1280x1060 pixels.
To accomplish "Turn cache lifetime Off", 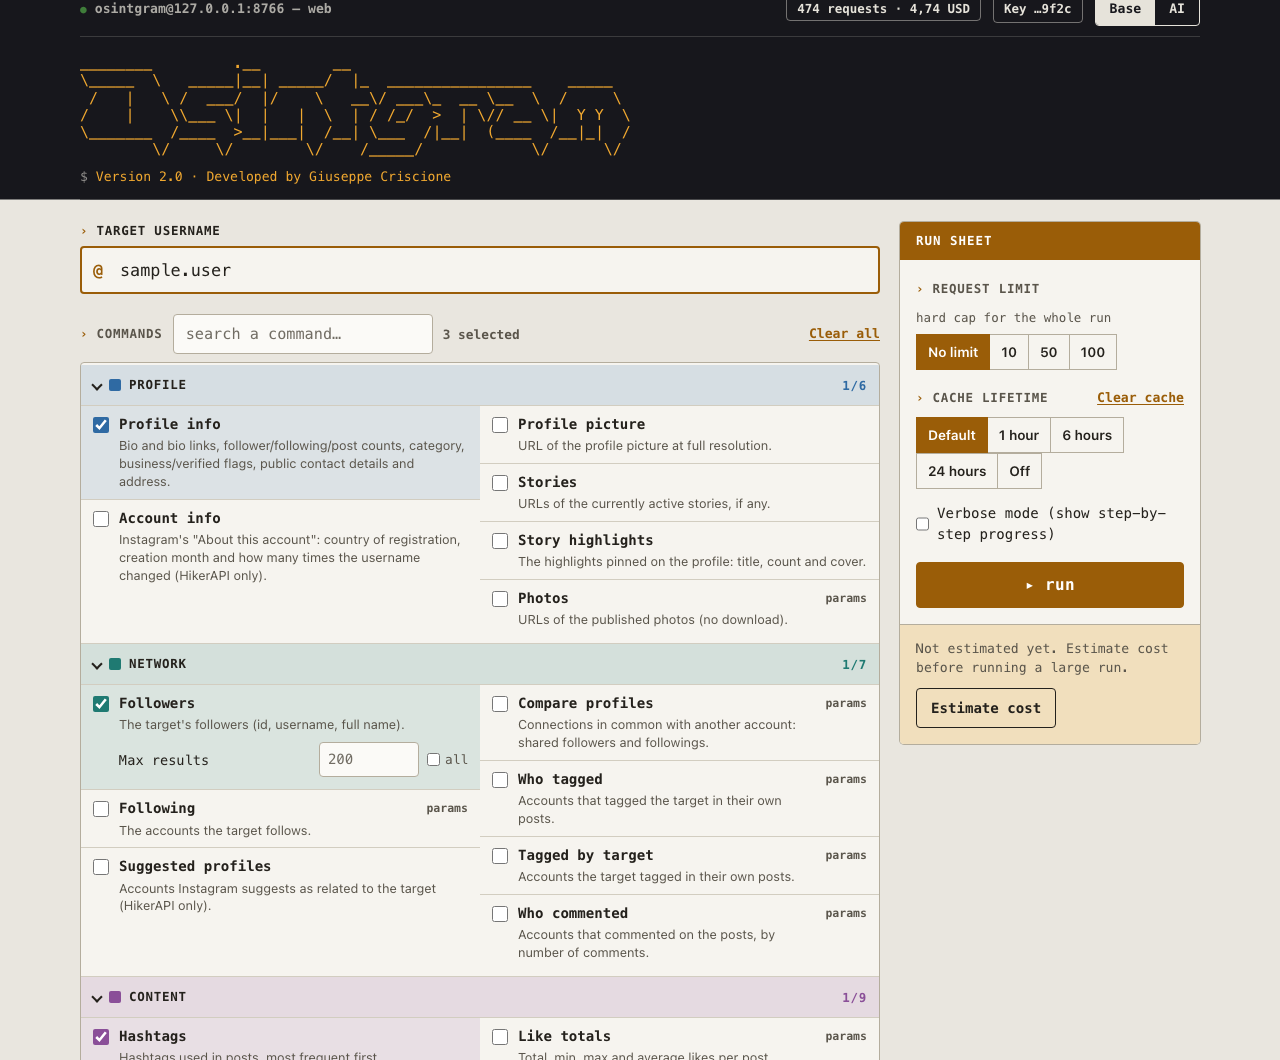I will pyautogui.click(x=1020, y=471).
